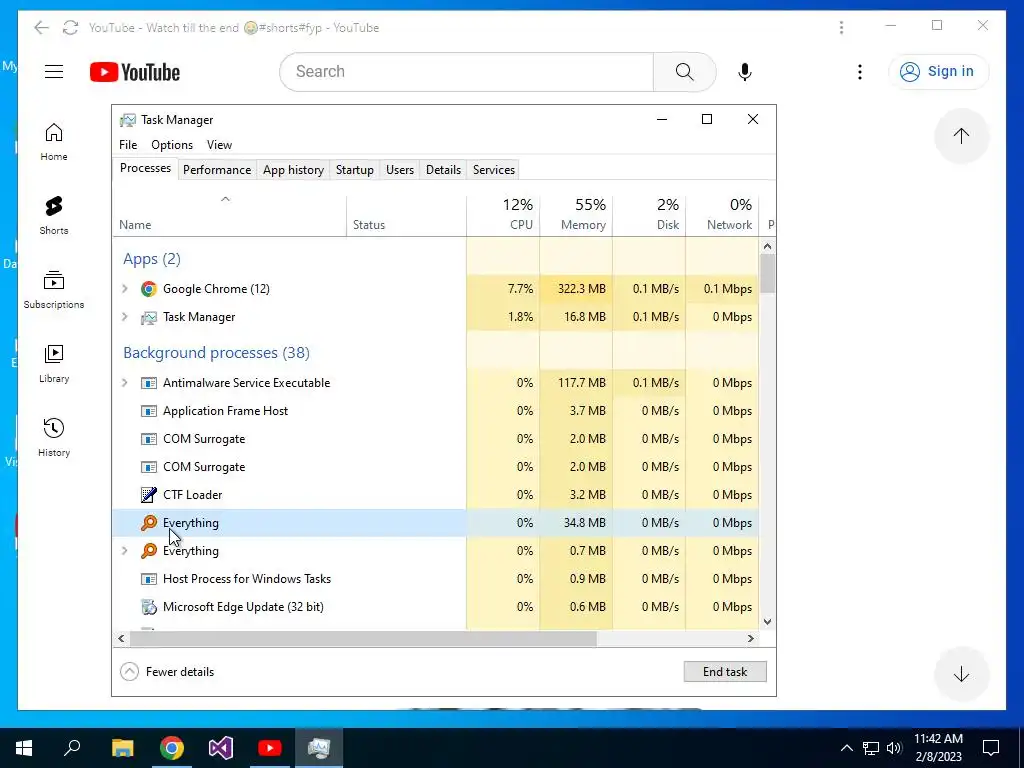
Task: Click the next short down arrow
Action: [x=961, y=674]
